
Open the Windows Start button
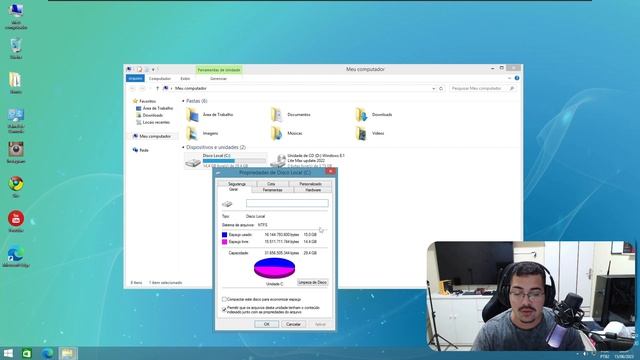coord(8,353)
